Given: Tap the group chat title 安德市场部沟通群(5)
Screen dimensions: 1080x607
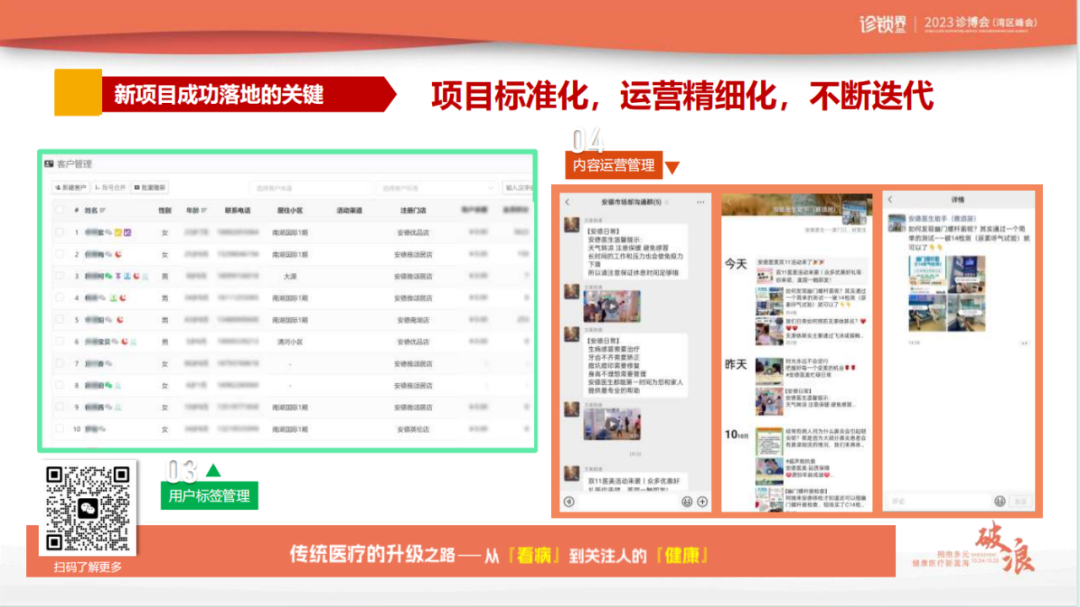Looking at the screenshot, I should 631,202.
